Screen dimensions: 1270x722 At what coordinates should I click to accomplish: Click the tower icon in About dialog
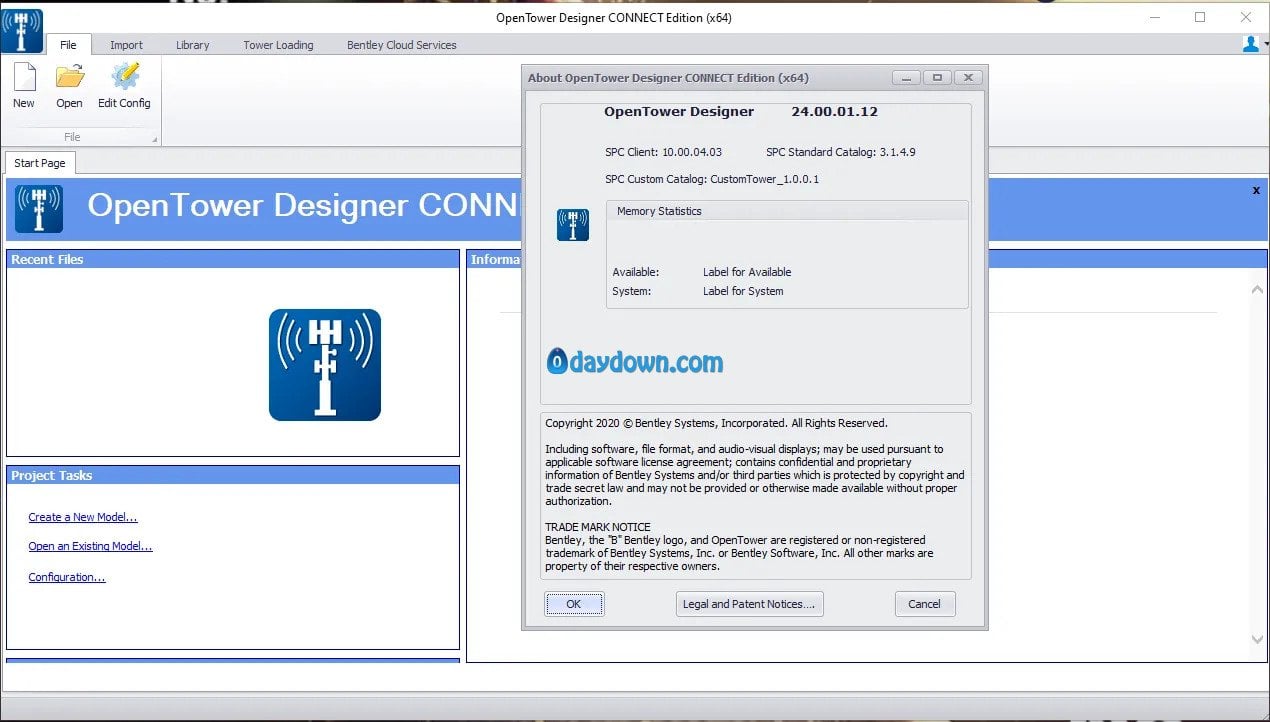click(573, 225)
